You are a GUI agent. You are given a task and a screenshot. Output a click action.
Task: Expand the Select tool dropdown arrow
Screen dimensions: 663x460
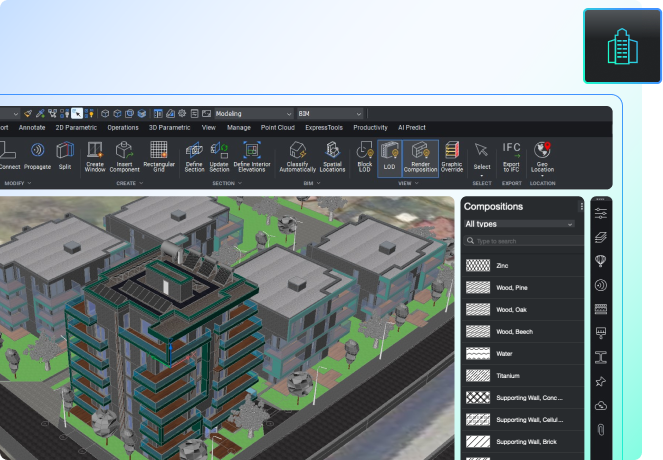(482, 175)
